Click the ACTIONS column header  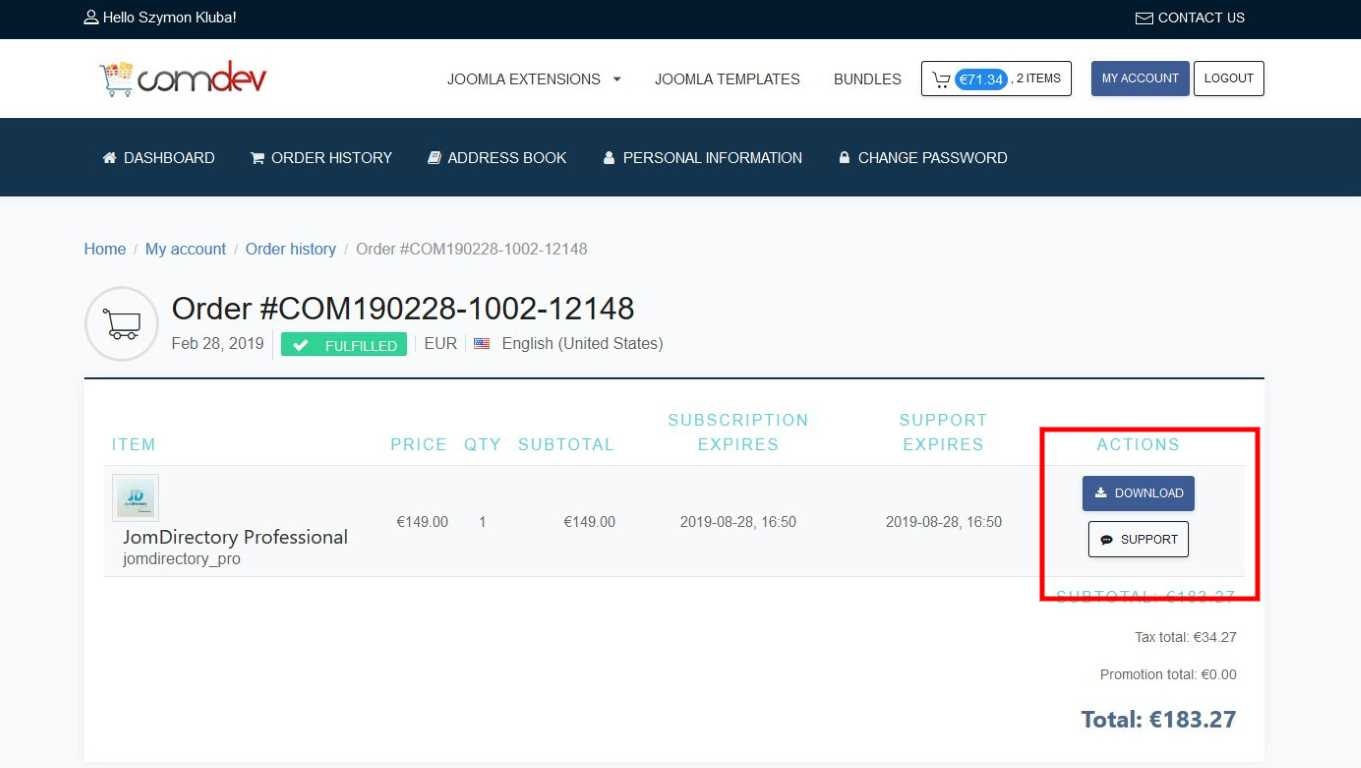[x=1138, y=445]
